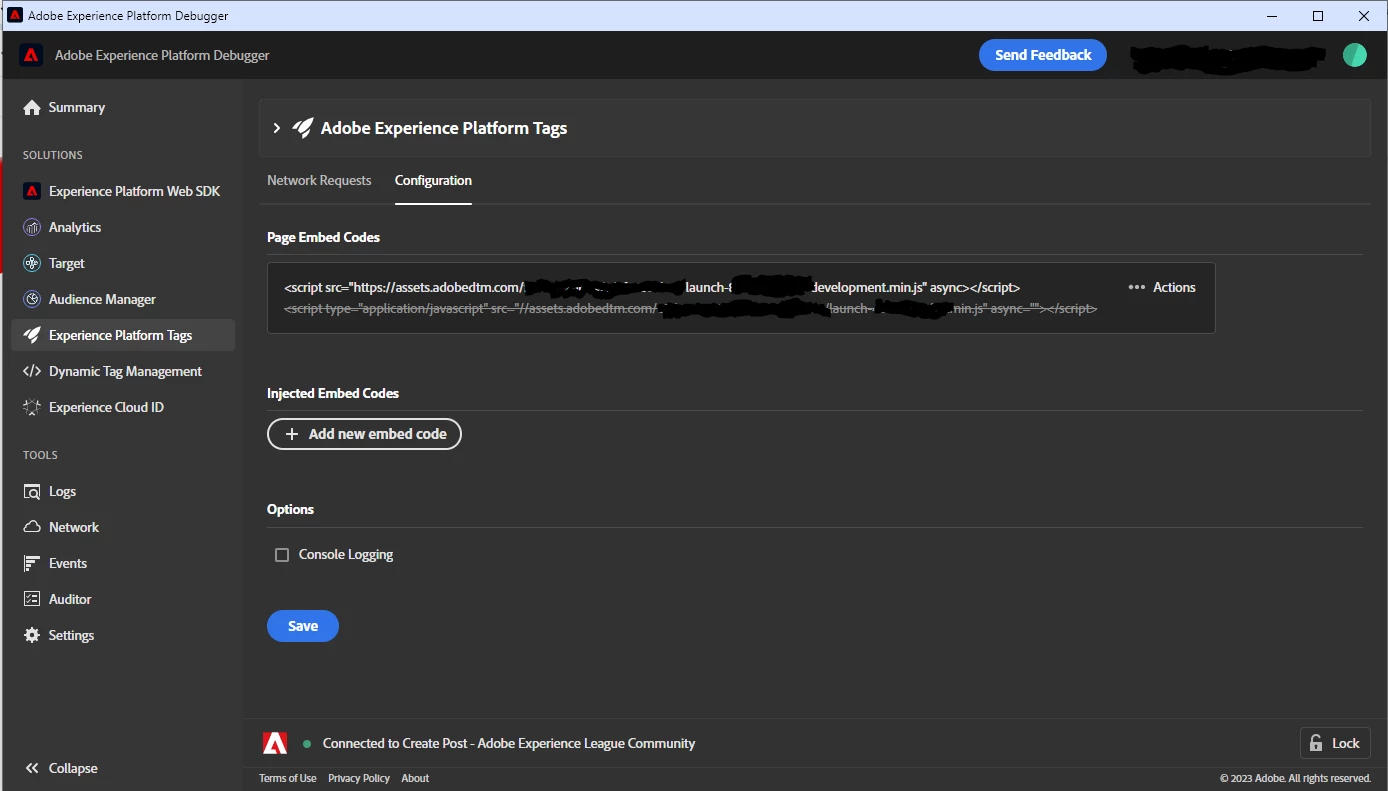
Task: Click the Events label in Tools
Action: coord(68,563)
